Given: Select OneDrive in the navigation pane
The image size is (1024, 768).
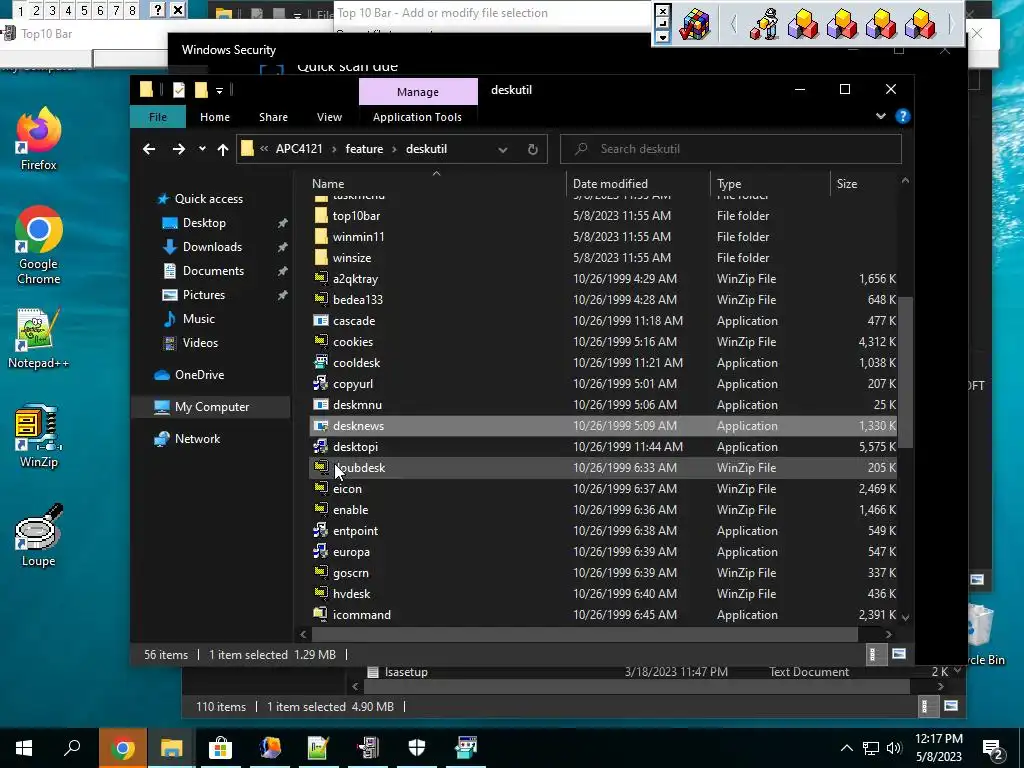Looking at the screenshot, I should pyautogui.click(x=199, y=375).
